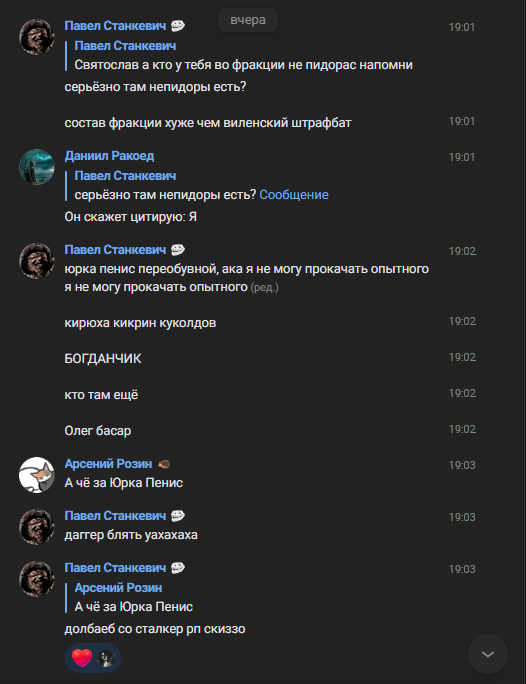Image resolution: width=526 pixels, height=684 pixels.
Task: Jump to the quoted Святослав message
Action: tap(243, 55)
